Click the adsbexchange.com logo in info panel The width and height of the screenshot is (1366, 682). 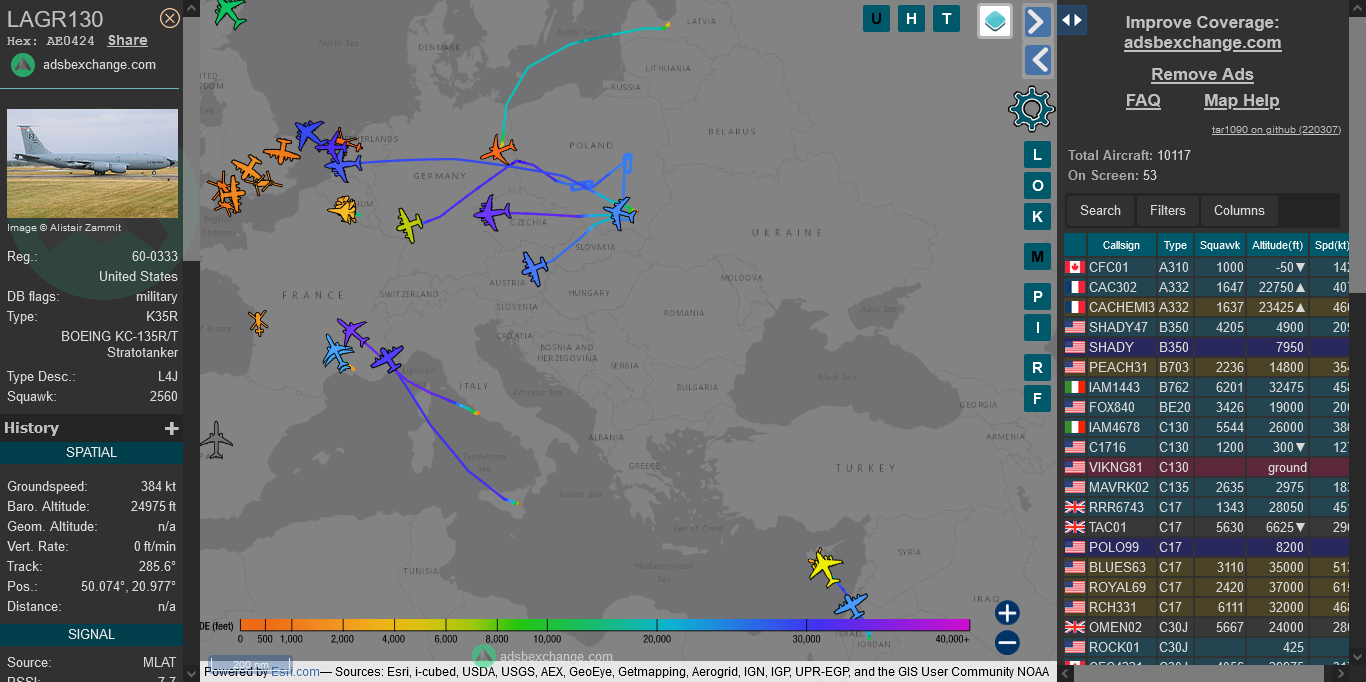pos(23,65)
